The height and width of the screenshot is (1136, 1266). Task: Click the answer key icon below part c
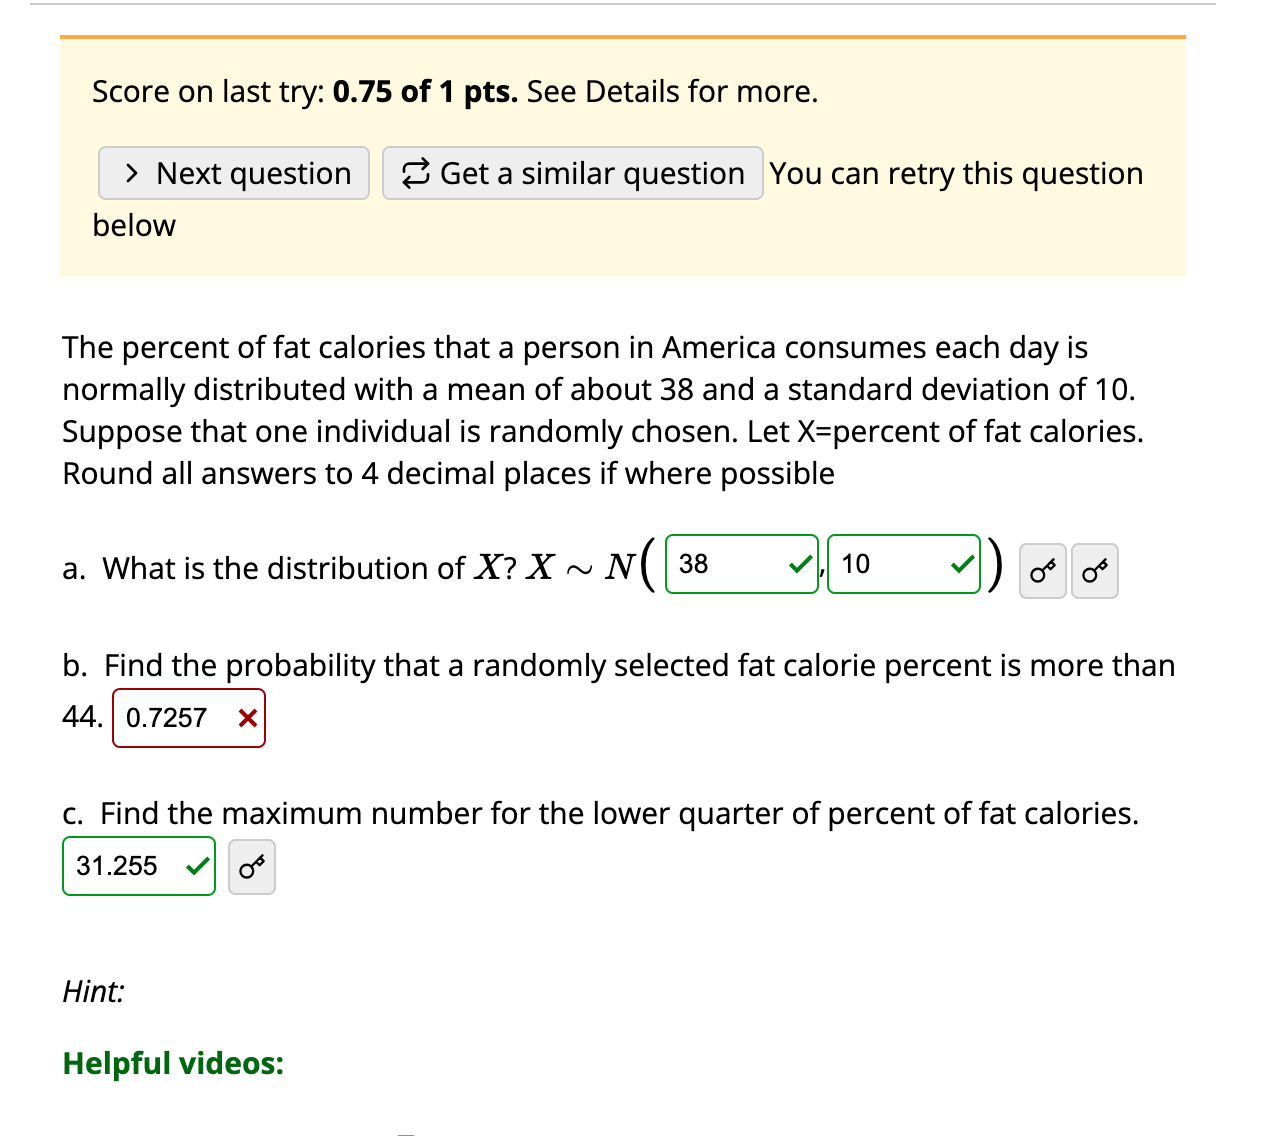[251, 866]
